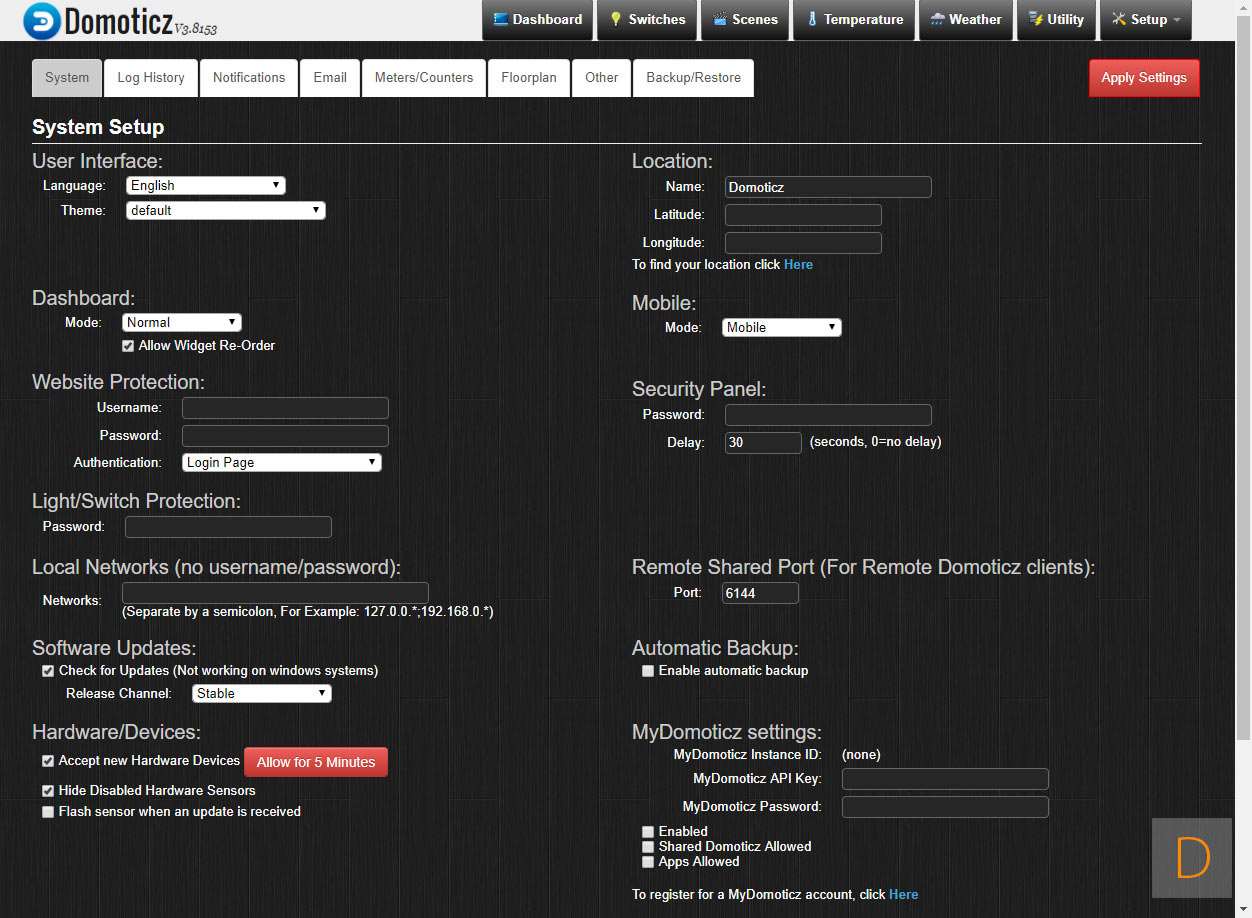This screenshot has height=918, width=1252.
Task: Open the Backup/Restore tab
Action: click(x=693, y=77)
